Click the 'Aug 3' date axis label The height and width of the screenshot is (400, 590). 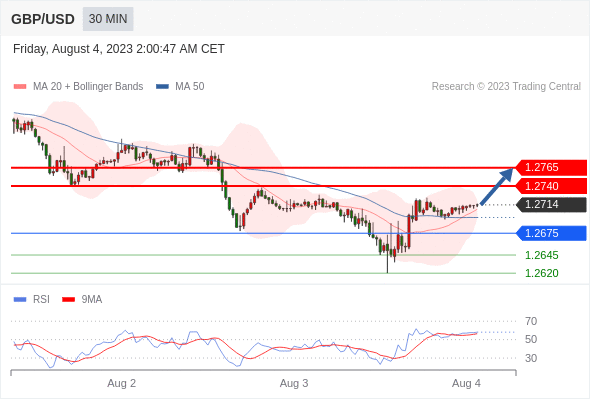coord(294,383)
